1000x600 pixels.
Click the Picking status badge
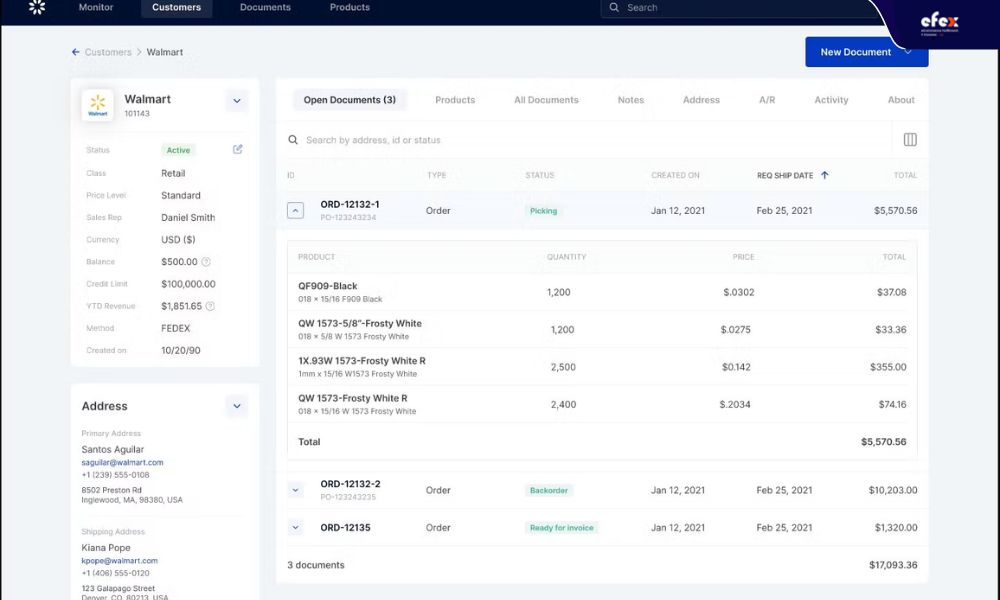tap(543, 211)
